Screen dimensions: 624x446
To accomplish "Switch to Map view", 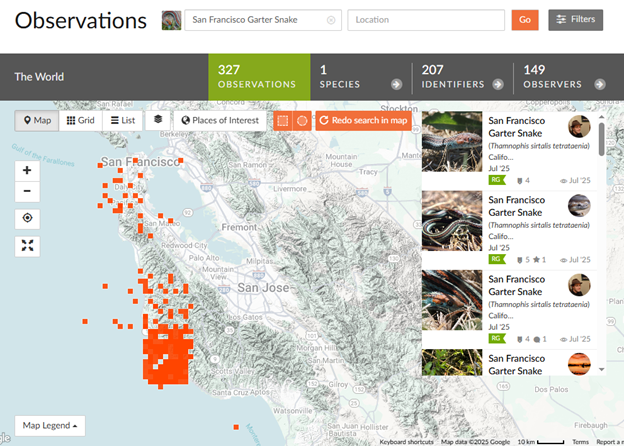I will tap(36, 121).
